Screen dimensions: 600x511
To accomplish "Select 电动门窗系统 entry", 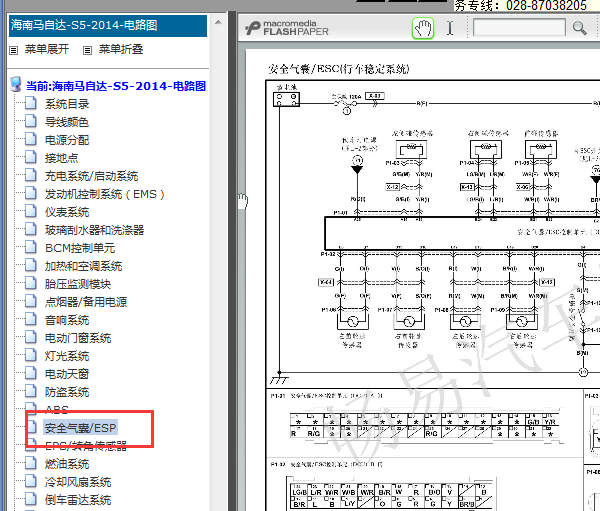I will click(x=78, y=338).
